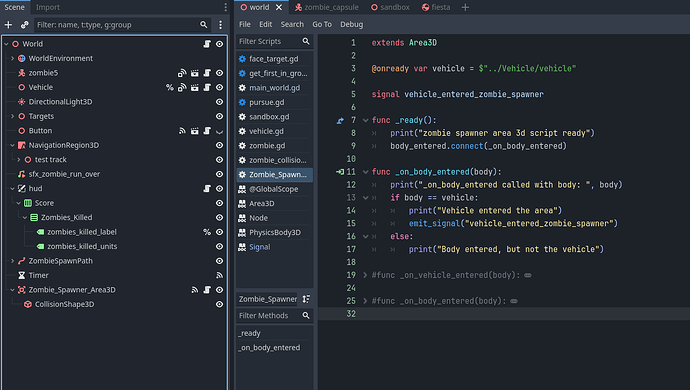
Task: Click signal connection icon on line 7
Action: 340,120
